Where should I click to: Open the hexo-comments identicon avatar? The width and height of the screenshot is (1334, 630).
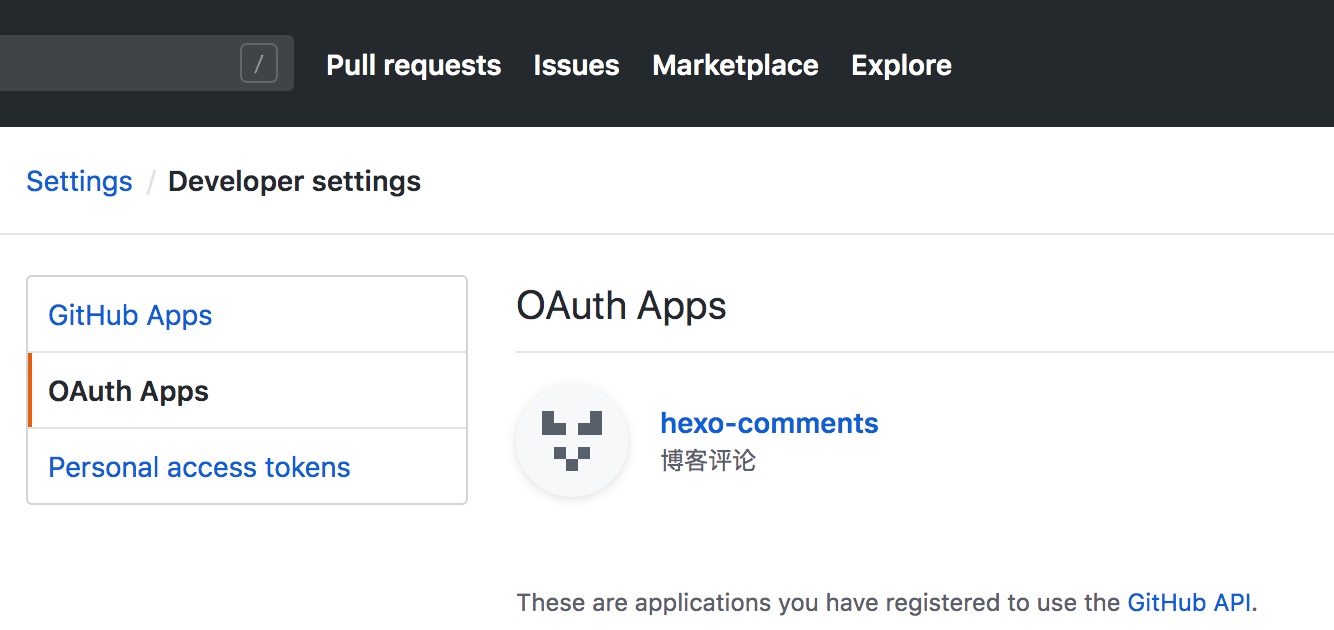pos(572,441)
